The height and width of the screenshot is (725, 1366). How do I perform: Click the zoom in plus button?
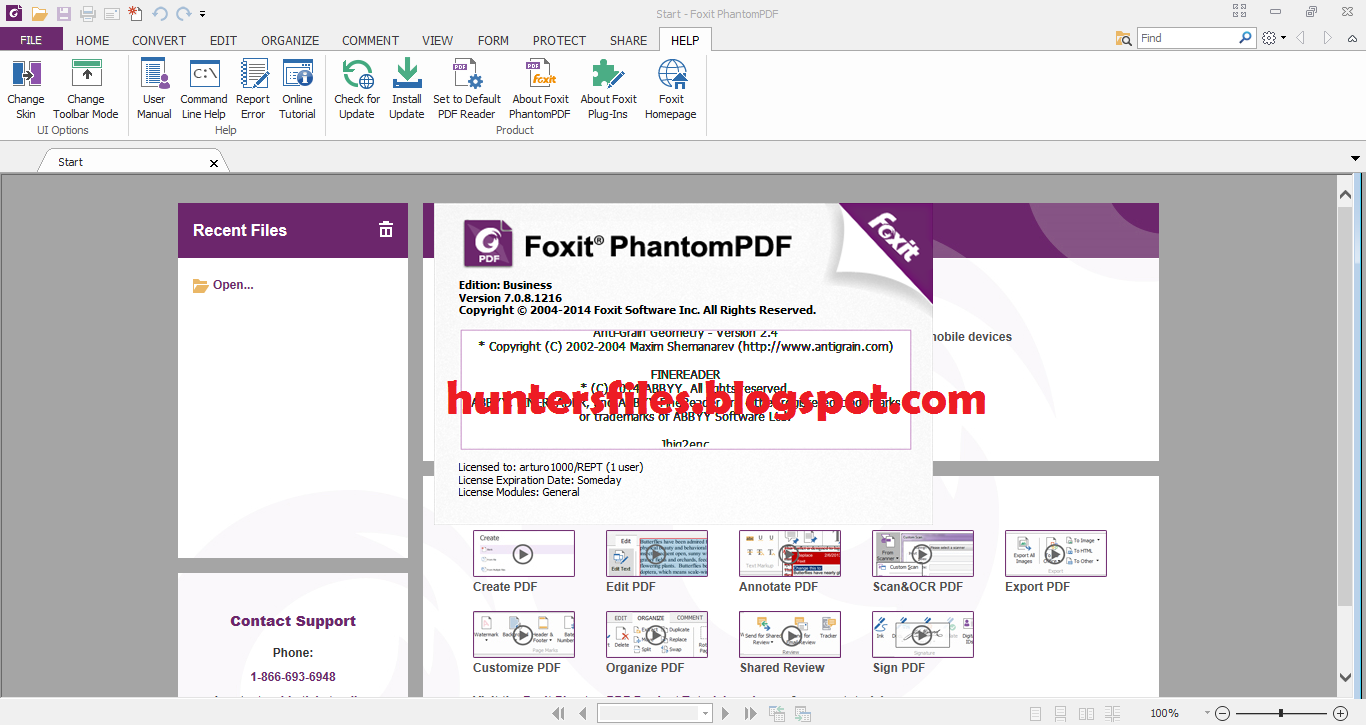tap(1339, 713)
